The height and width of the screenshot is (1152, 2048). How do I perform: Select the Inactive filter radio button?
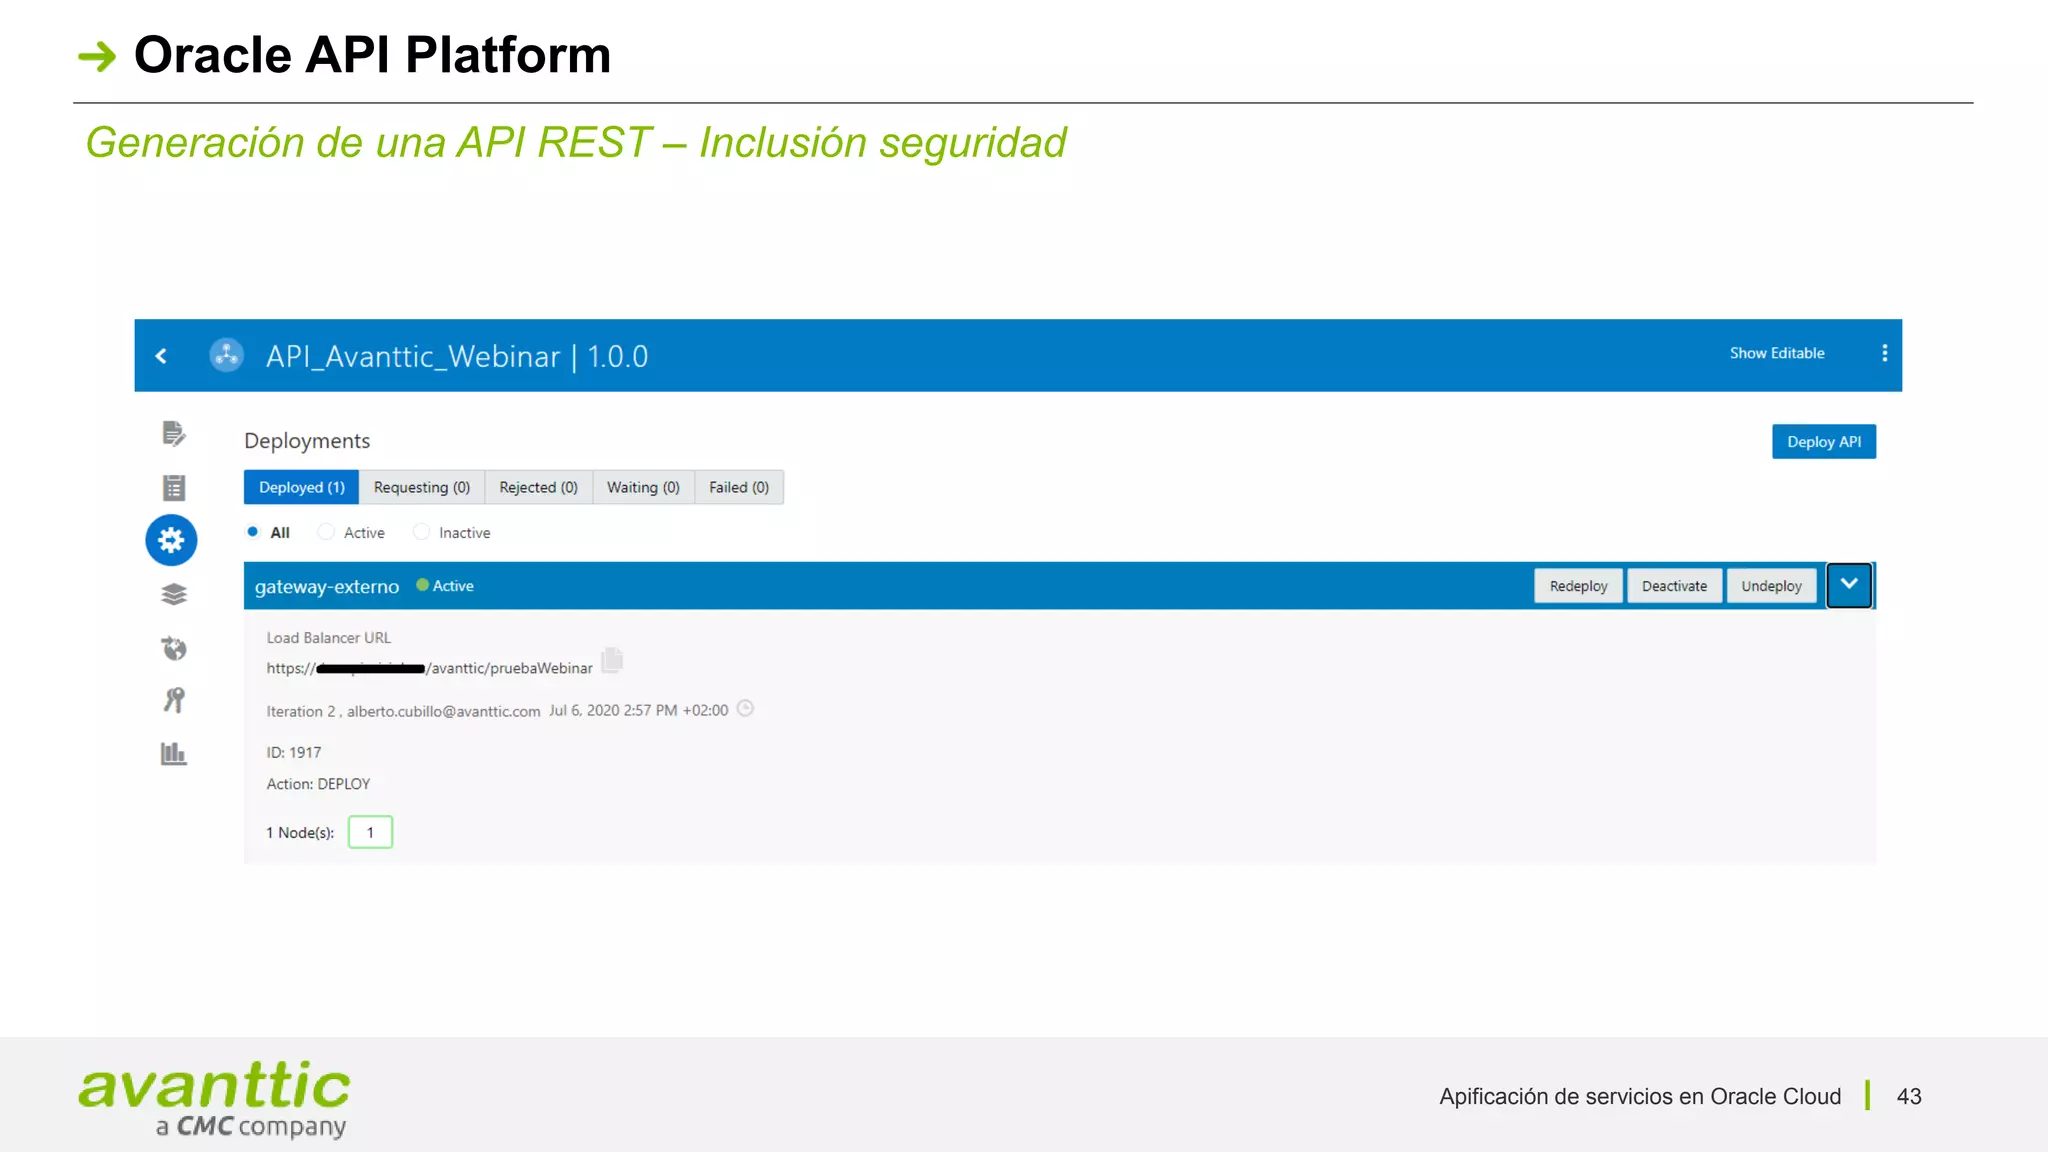[x=421, y=532]
